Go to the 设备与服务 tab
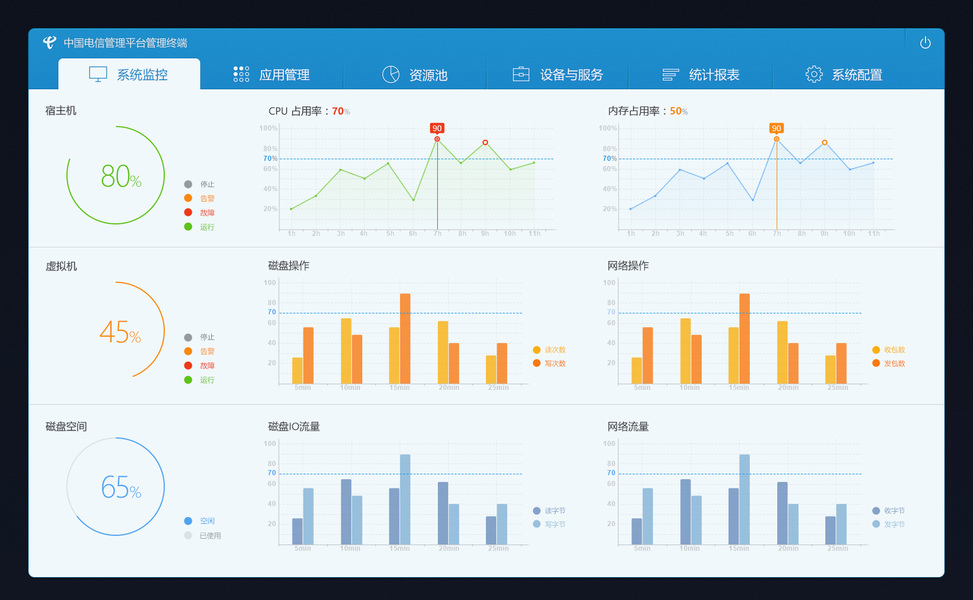Screen dimensions: 973x600 557,74
